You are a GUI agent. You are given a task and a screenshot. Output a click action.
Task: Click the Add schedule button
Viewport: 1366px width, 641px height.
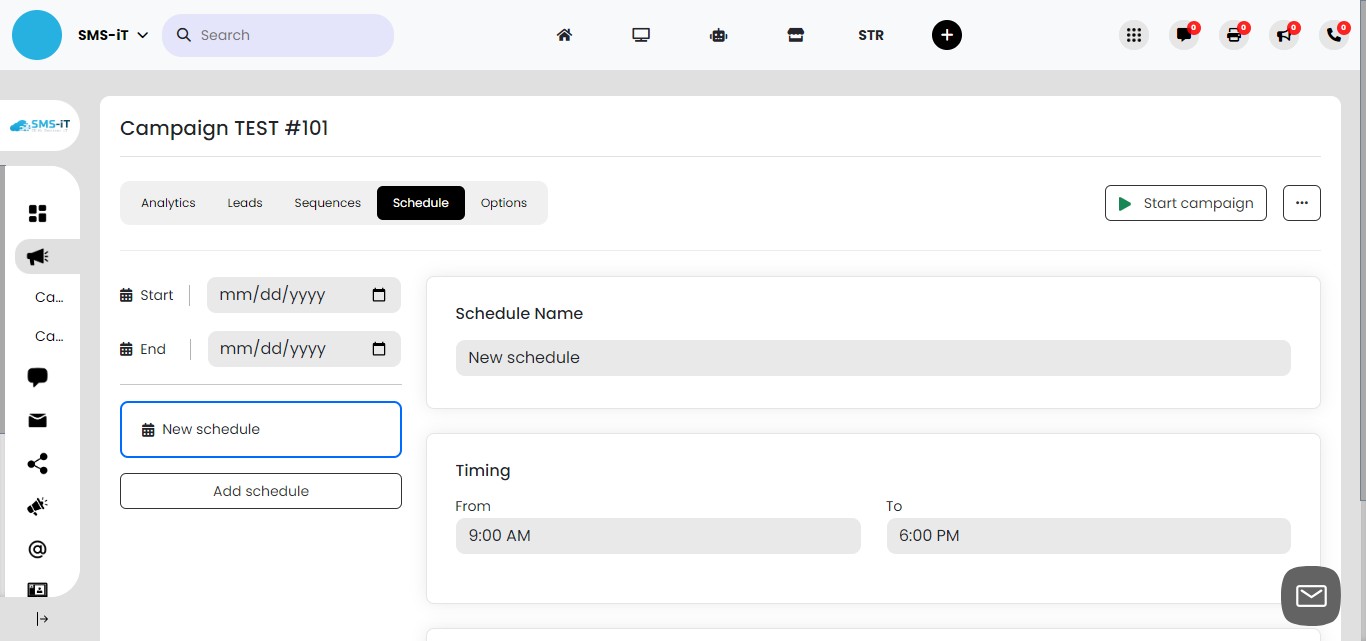point(261,491)
